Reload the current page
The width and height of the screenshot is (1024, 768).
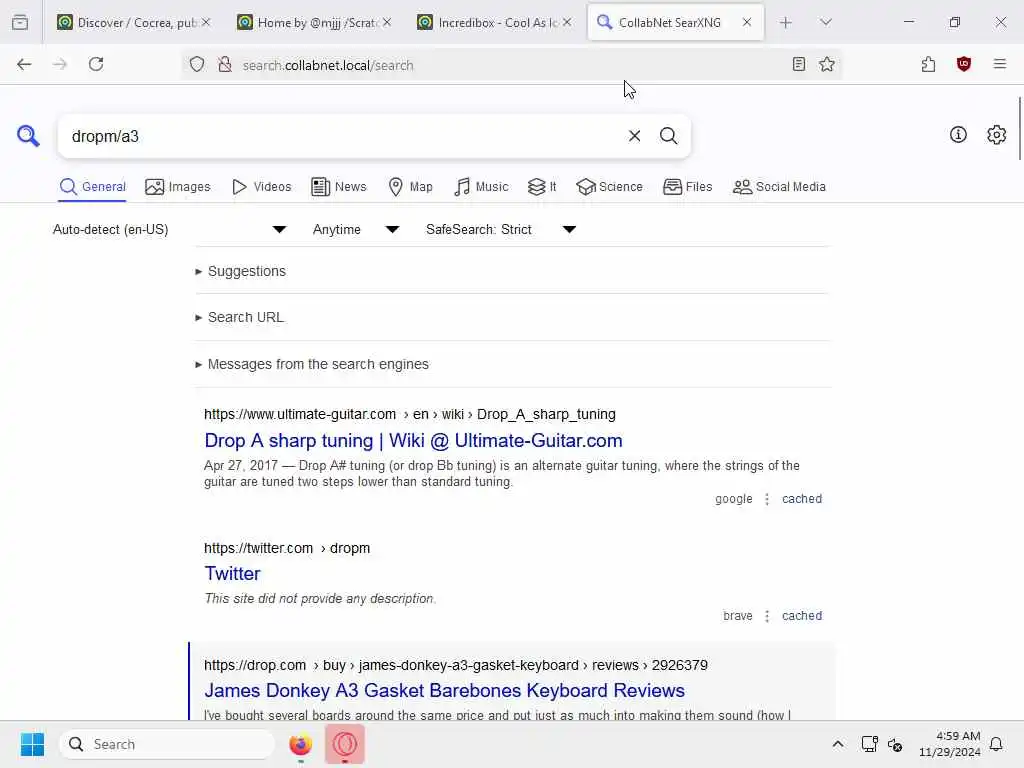click(x=96, y=64)
